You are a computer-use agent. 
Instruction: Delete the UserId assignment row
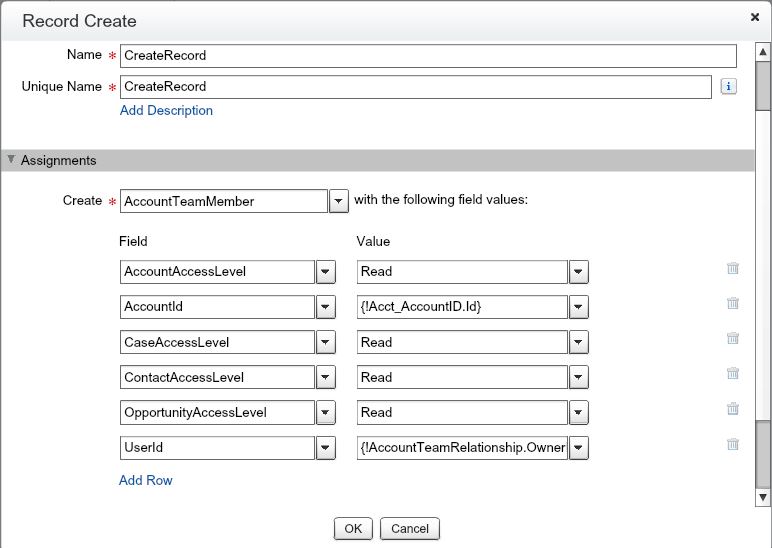coord(733,444)
